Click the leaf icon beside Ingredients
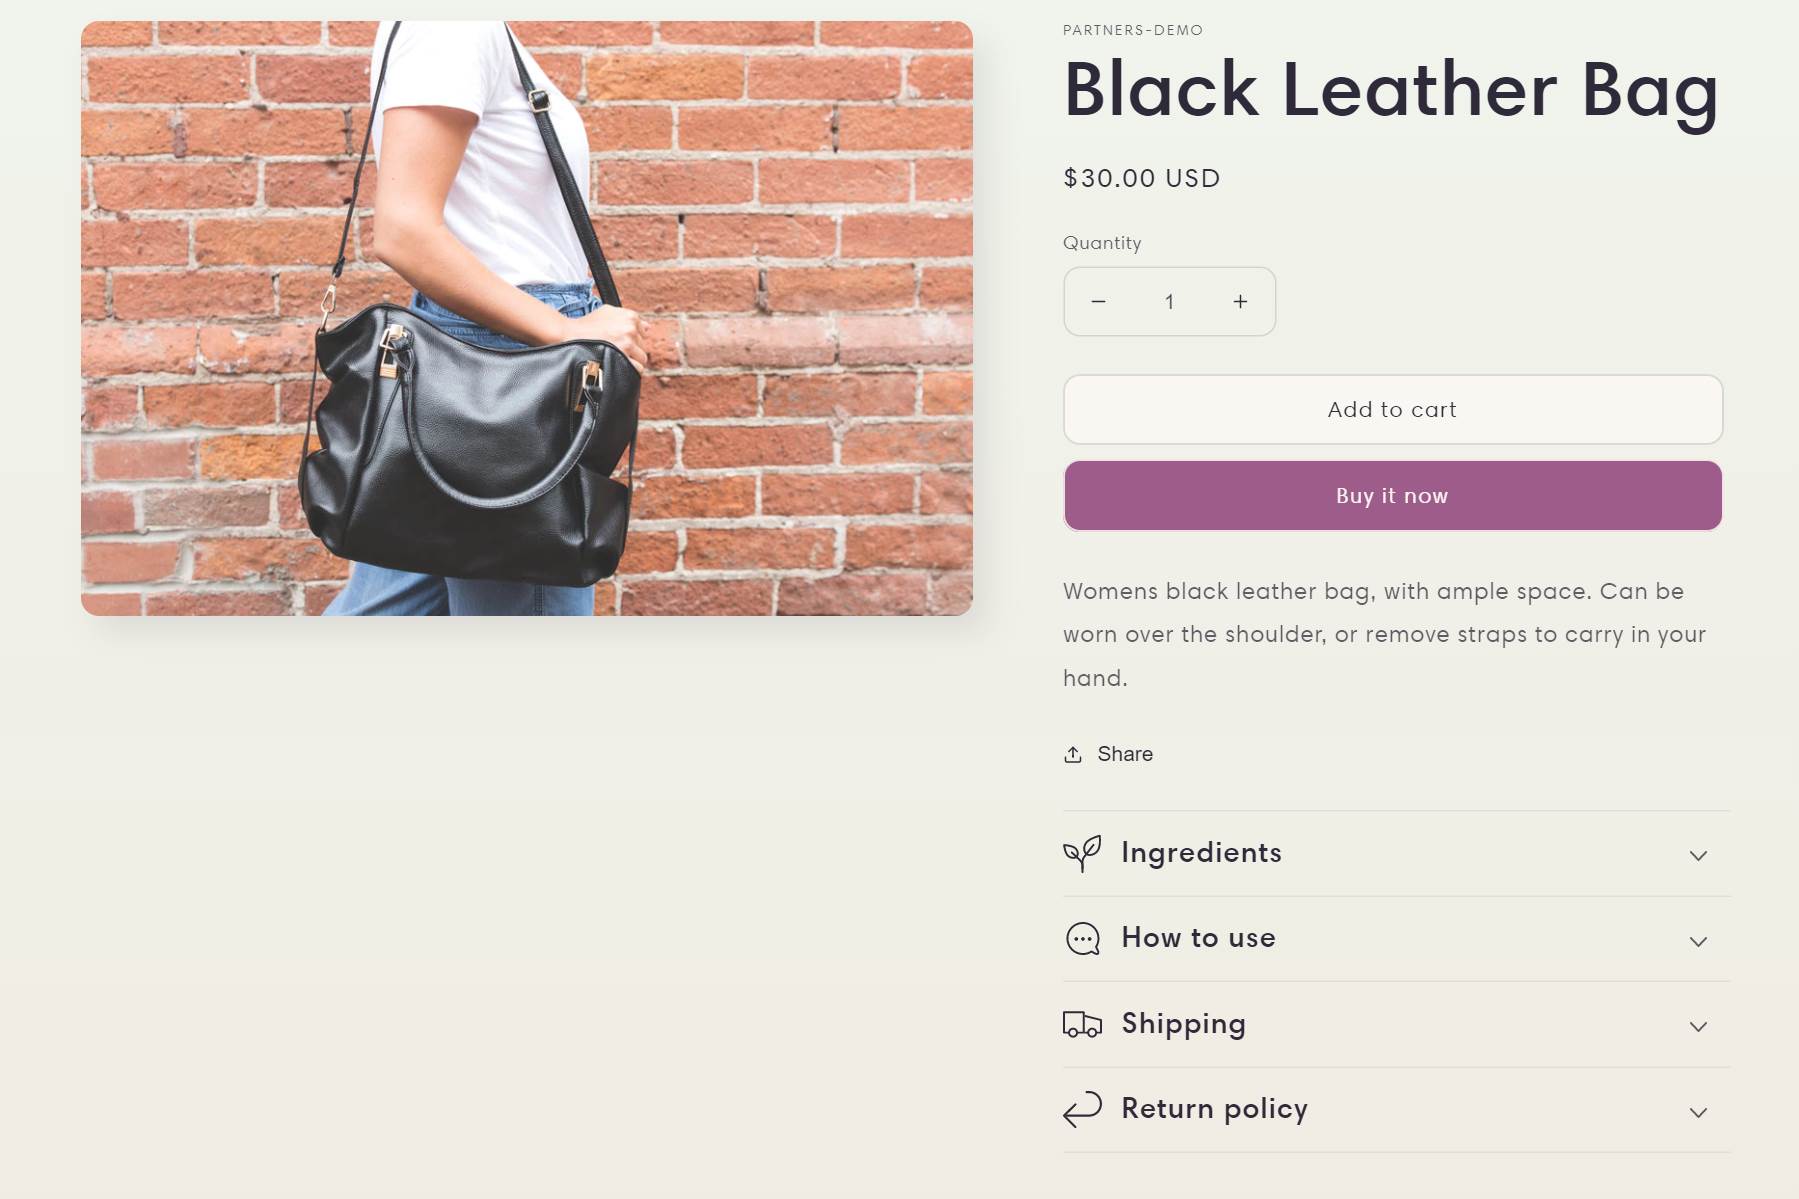Viewport: 1799px width, 1199px height. coord(1082,853)
